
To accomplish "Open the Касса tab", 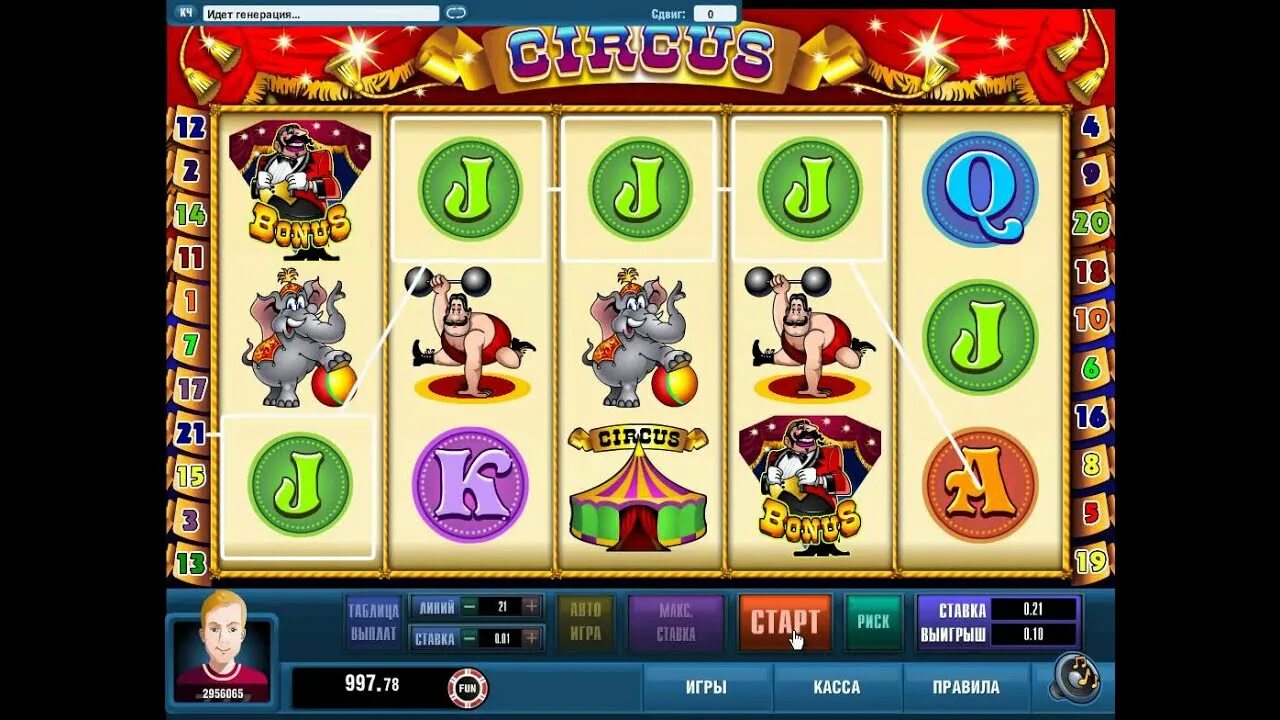I will pyautogui.click(x=837, y=687).
